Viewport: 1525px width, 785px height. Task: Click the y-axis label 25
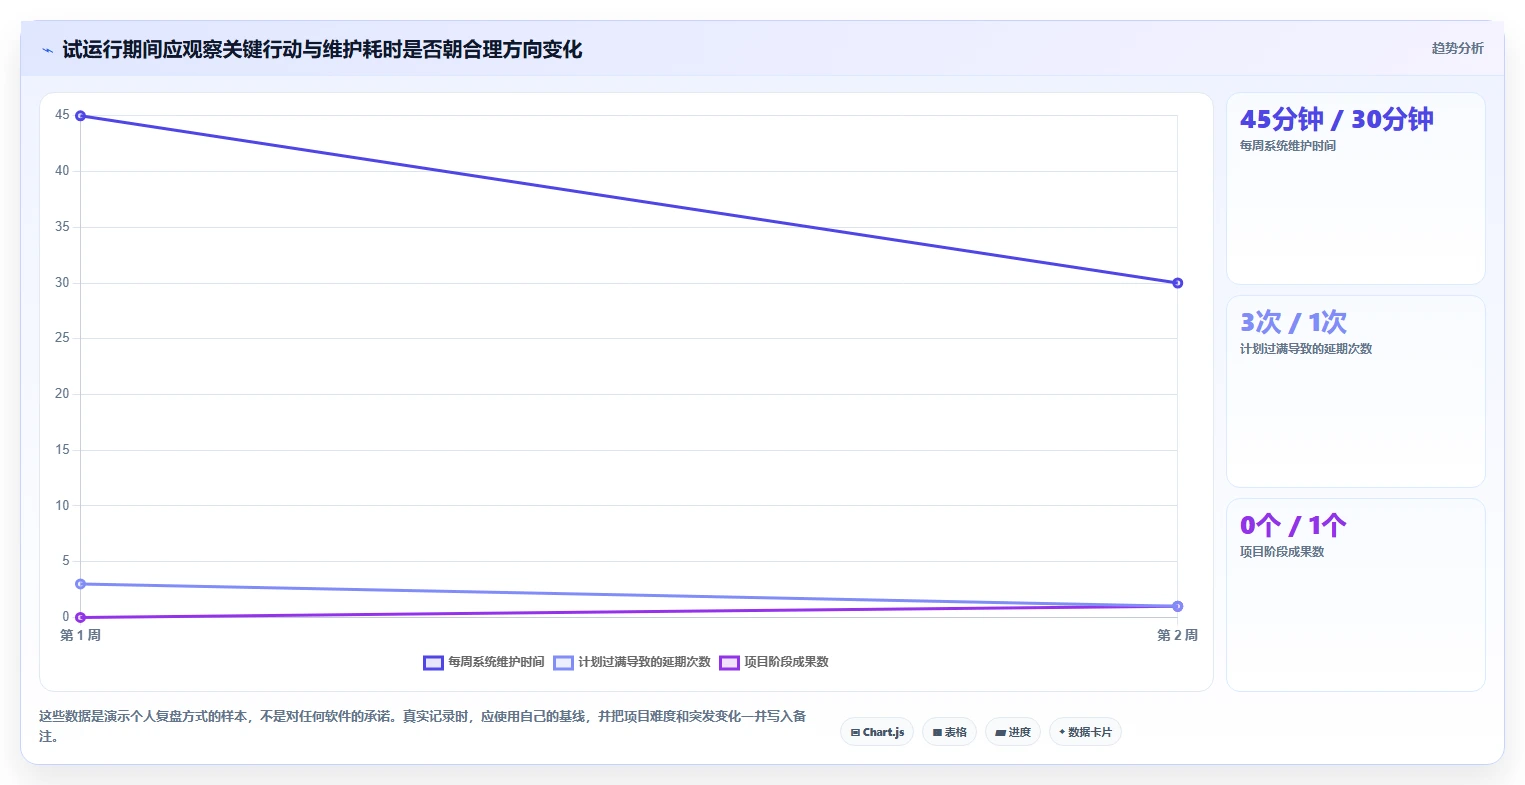[63, 338]
